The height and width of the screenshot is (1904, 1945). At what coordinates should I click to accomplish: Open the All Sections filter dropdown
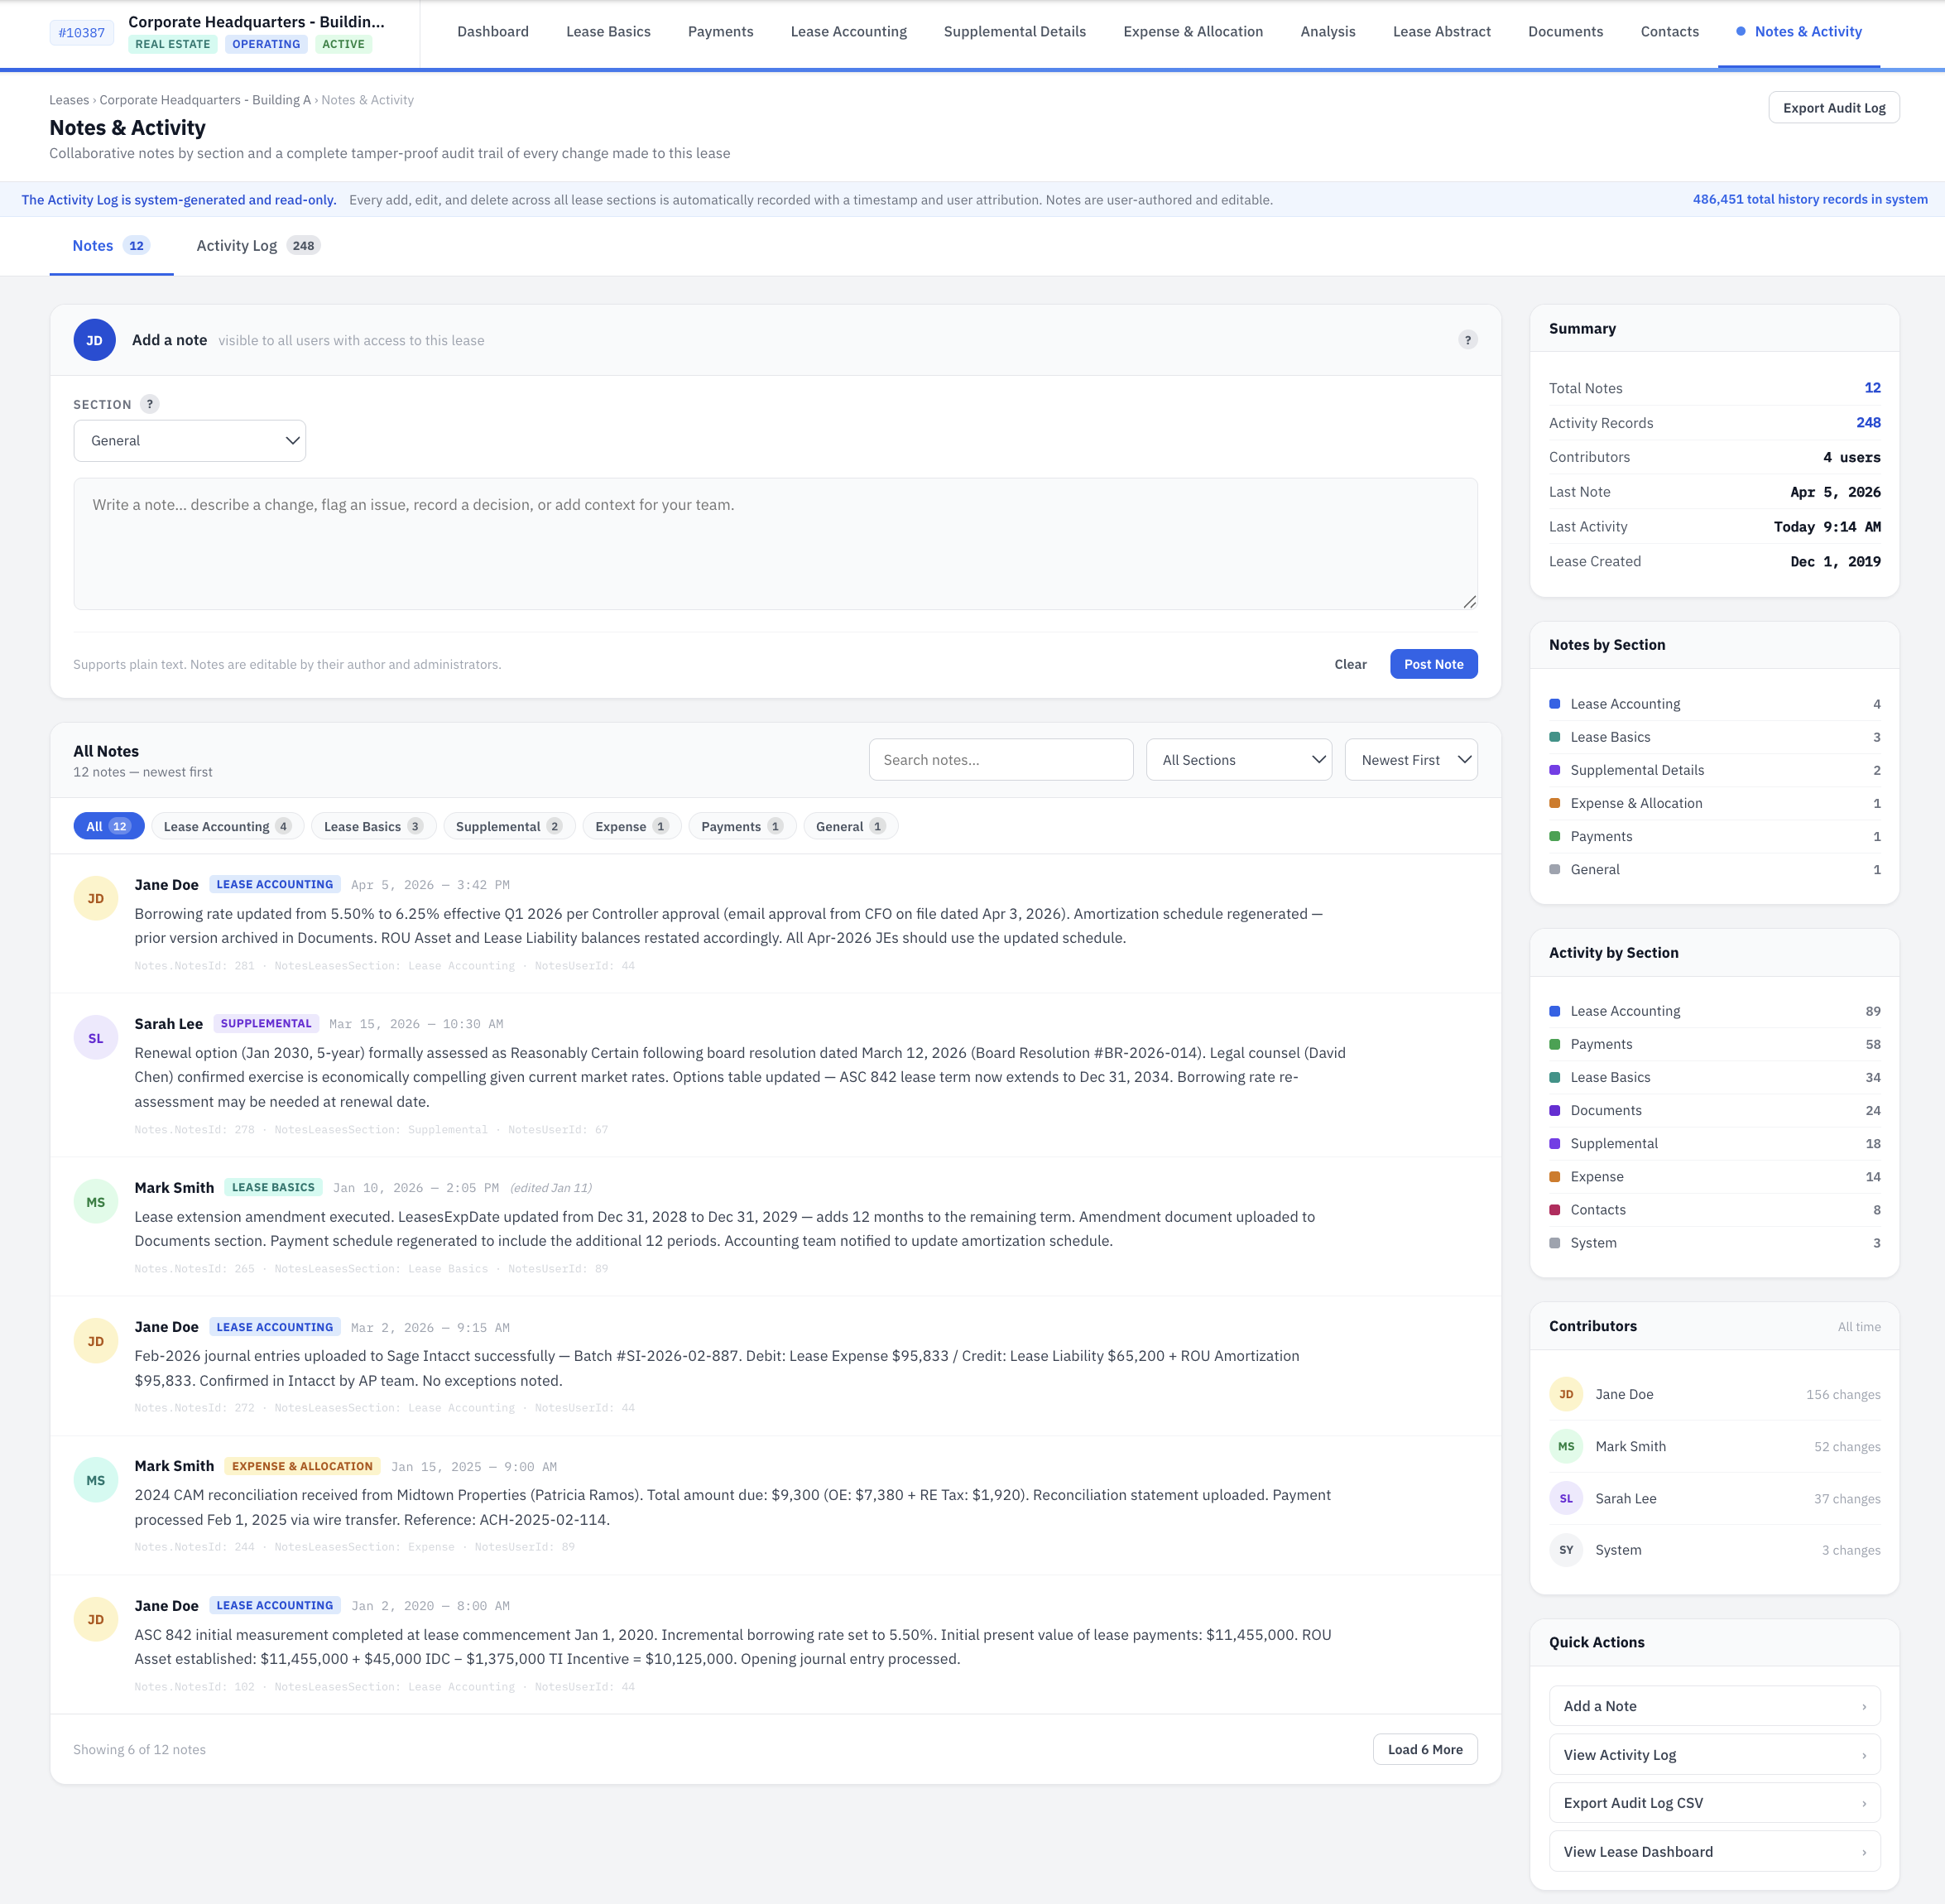point(1239,759)
